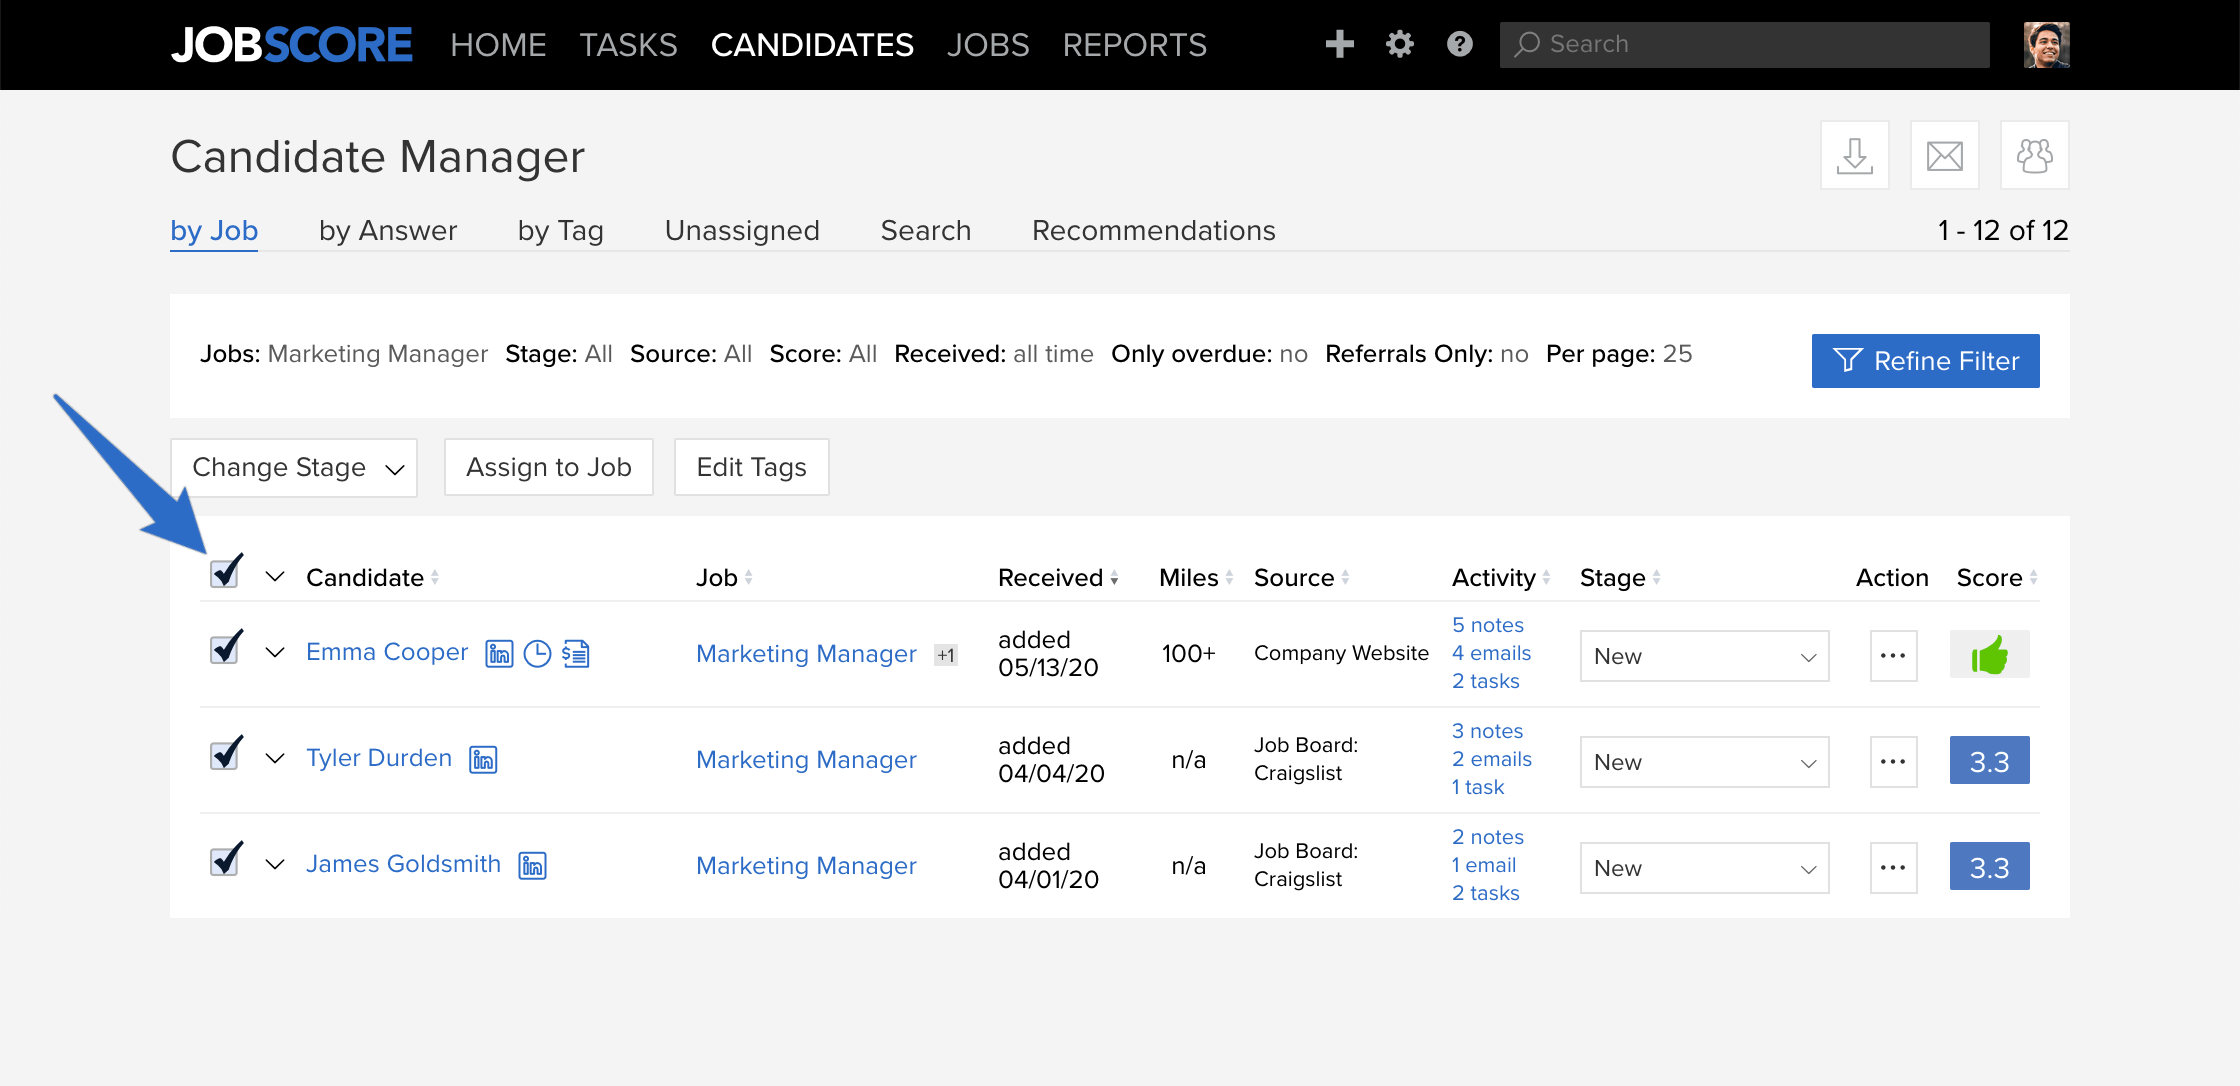Switch to the Unassigned tab
The image size is (2240, 1086).
(742, 230)
